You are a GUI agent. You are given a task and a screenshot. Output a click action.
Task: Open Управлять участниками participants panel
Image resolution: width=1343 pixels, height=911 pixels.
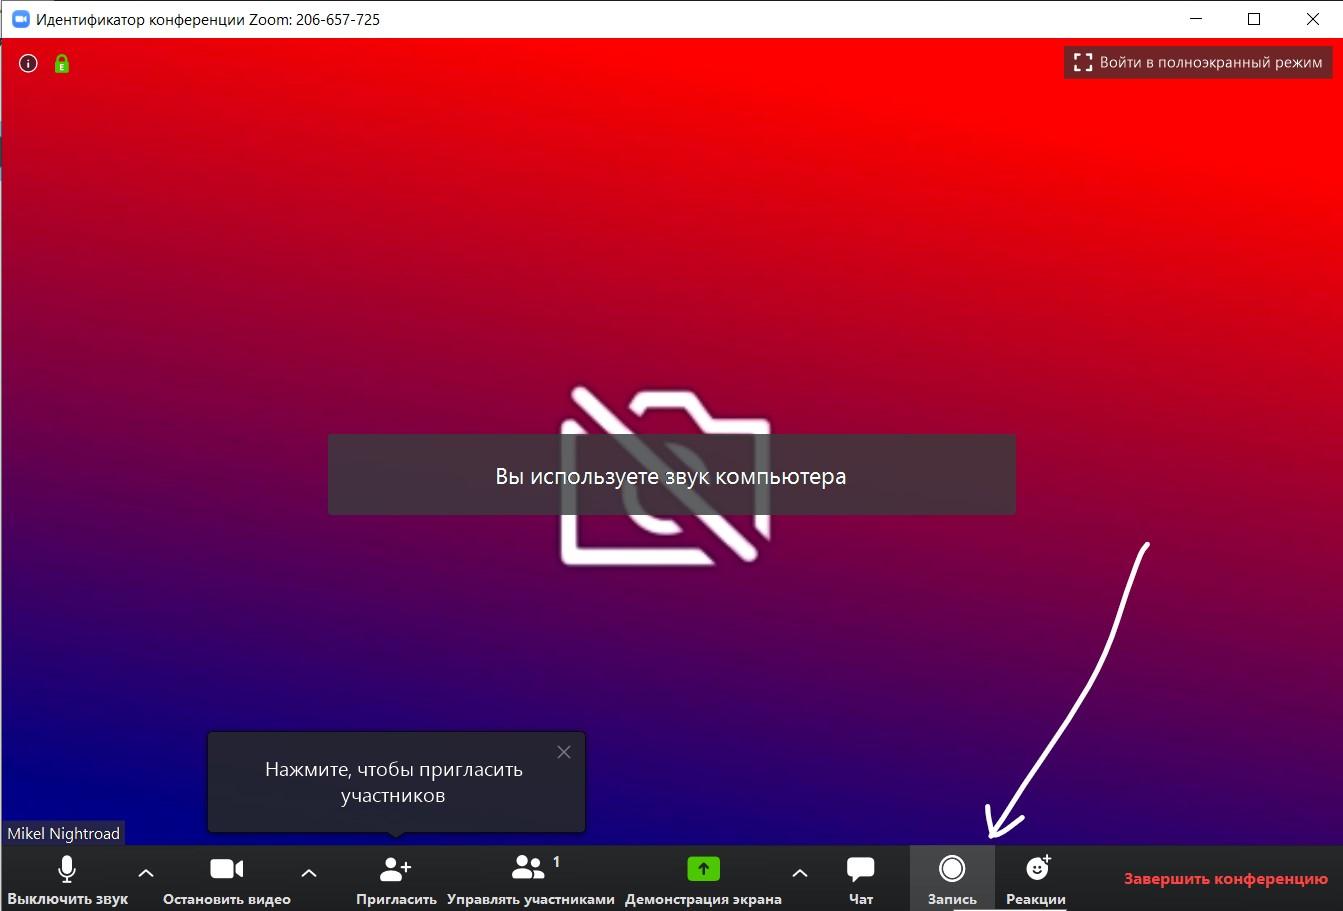point(531,879)
